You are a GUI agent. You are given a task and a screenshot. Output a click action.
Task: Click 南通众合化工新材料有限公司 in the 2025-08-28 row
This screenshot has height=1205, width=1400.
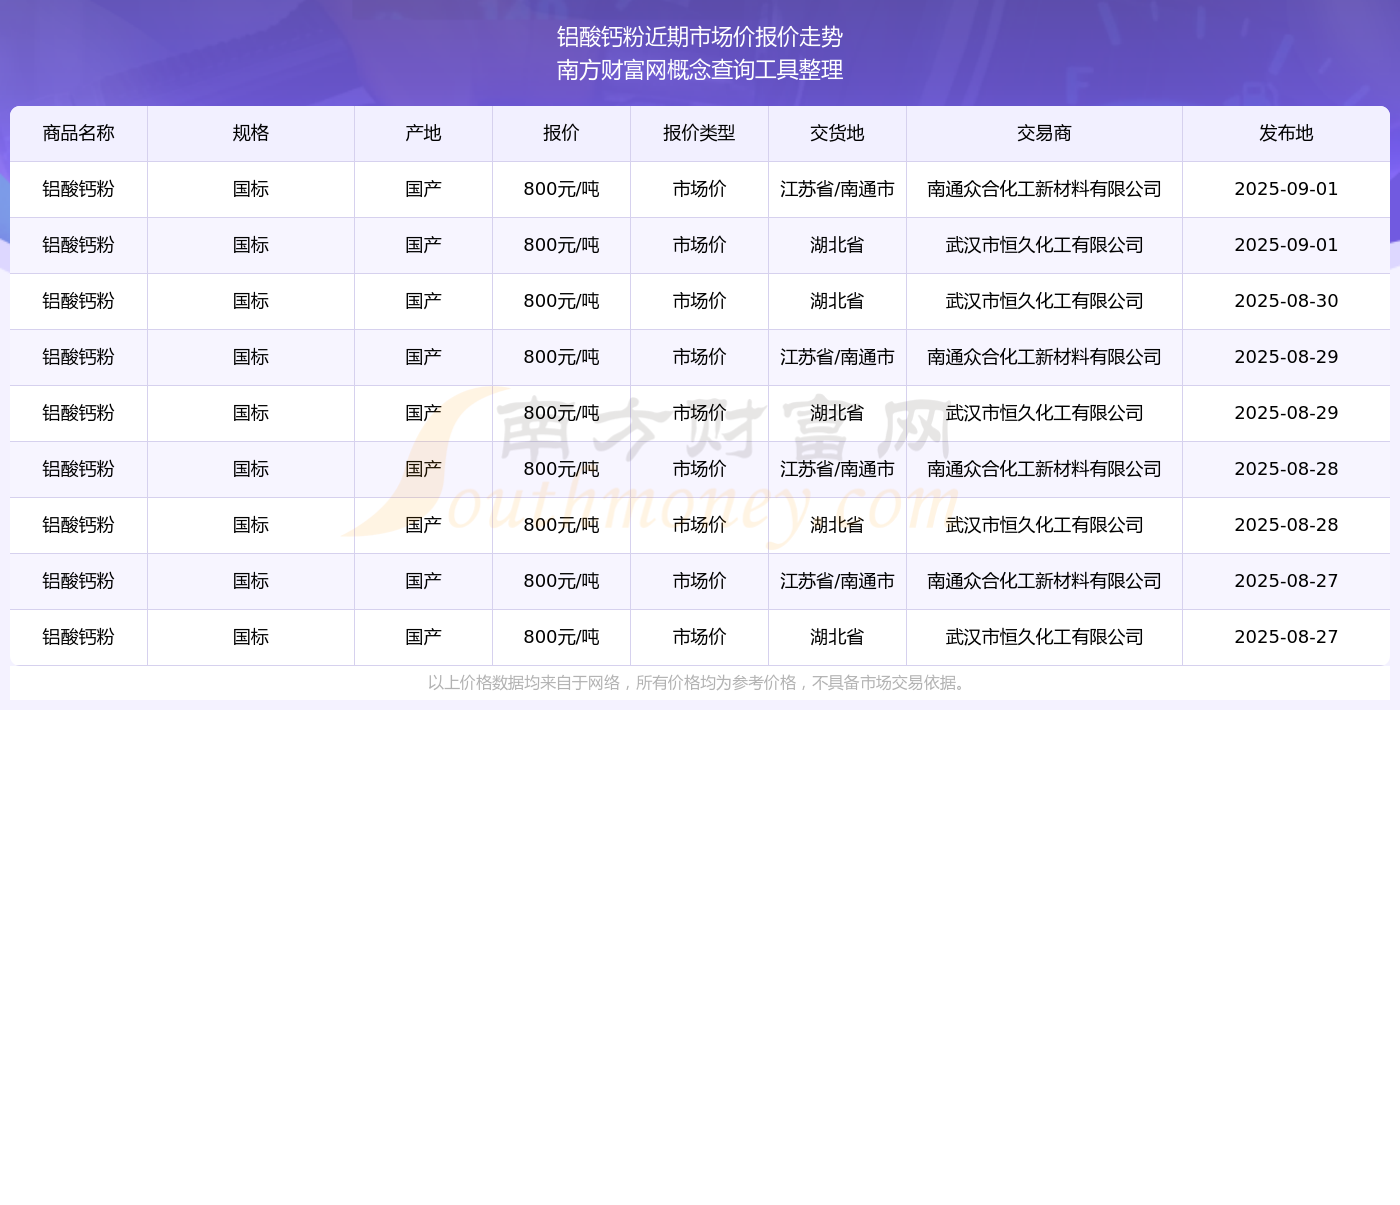click(1044, 469)
